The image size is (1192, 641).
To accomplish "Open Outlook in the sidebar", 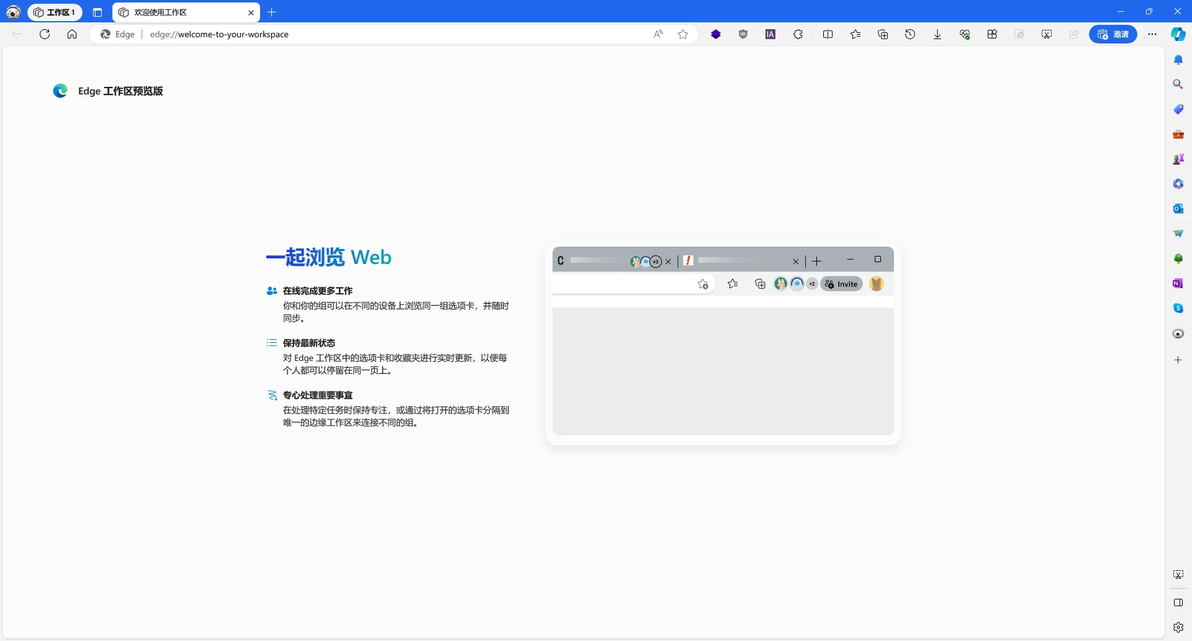I will pyautogui.click(x=1178, y=208).
